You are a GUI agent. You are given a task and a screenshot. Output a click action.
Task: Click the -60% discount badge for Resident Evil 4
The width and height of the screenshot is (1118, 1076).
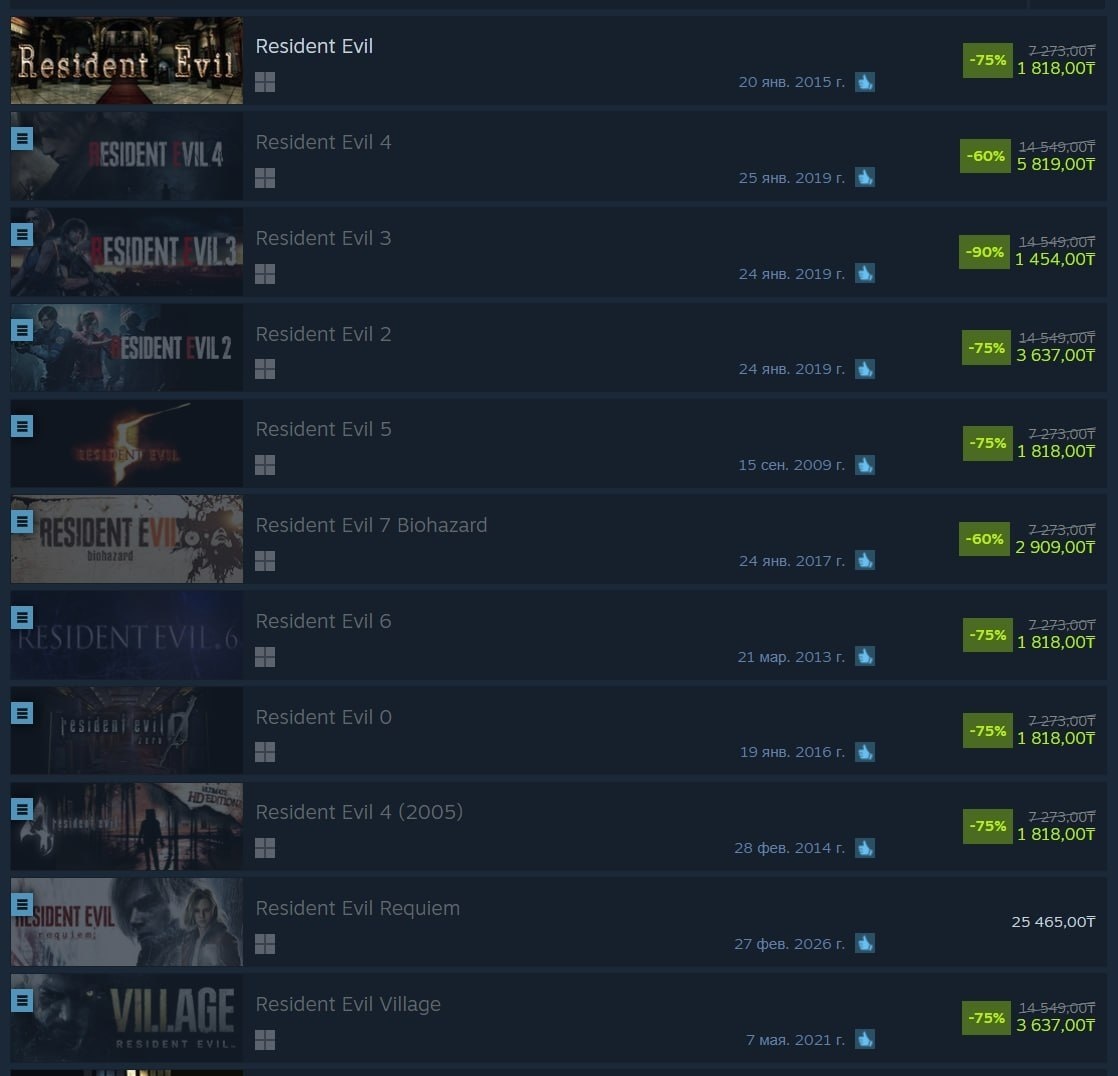[x=985, y=156]
